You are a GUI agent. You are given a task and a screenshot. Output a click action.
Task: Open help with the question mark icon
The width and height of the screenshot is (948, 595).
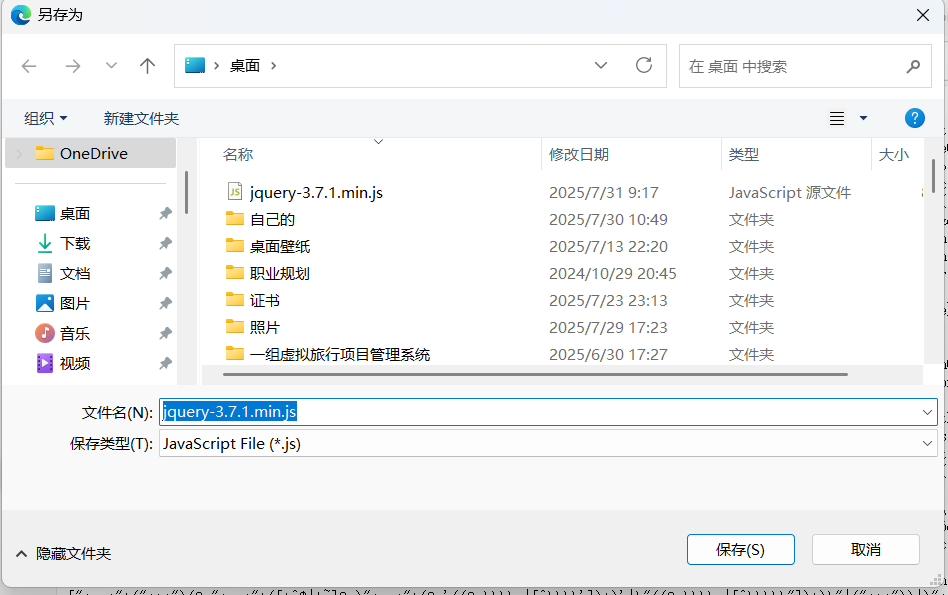[914, 118]
